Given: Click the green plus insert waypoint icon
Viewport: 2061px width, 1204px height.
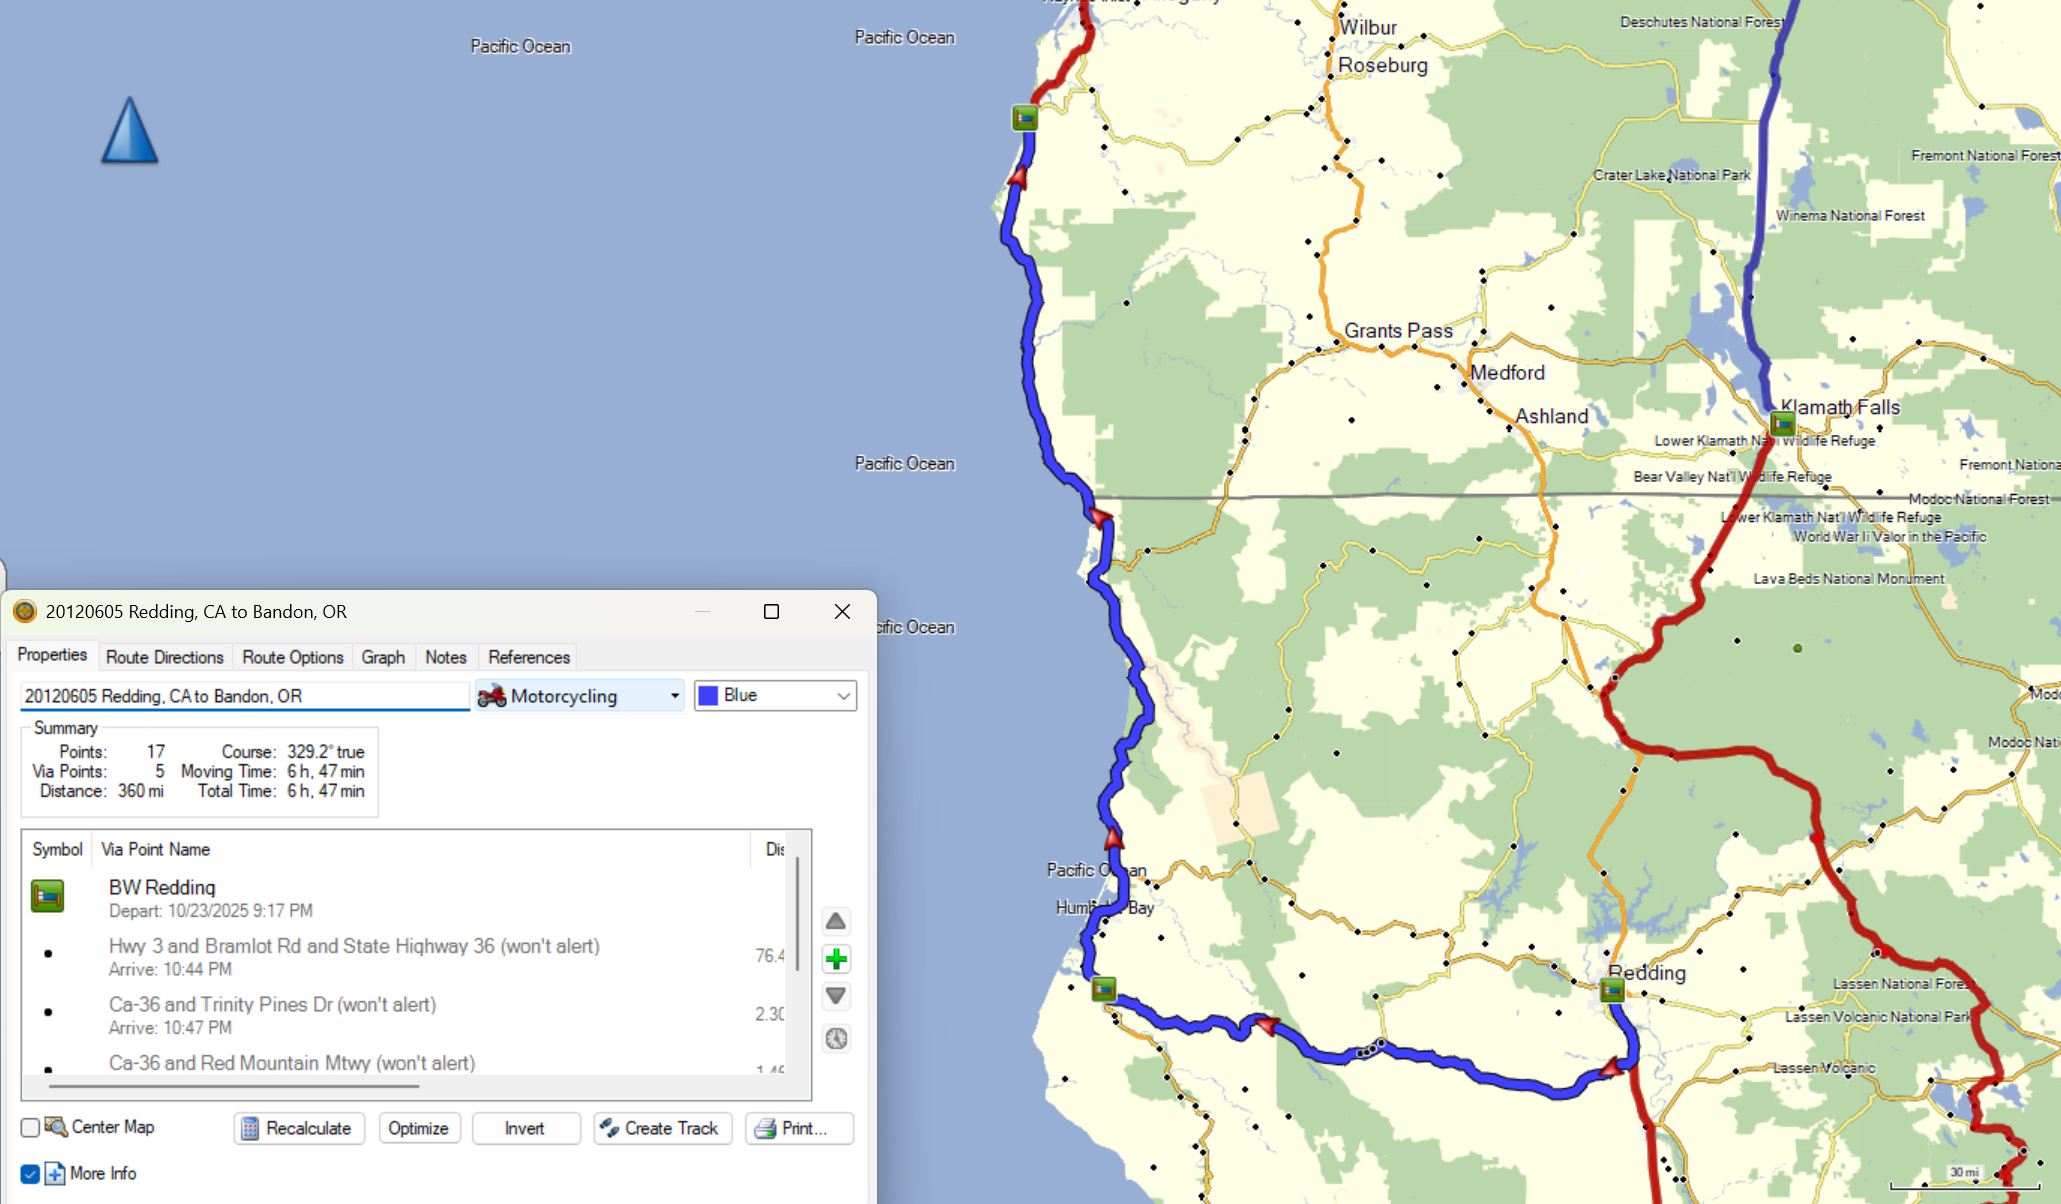Looking at the screenshot, I should tap(836, 960).
